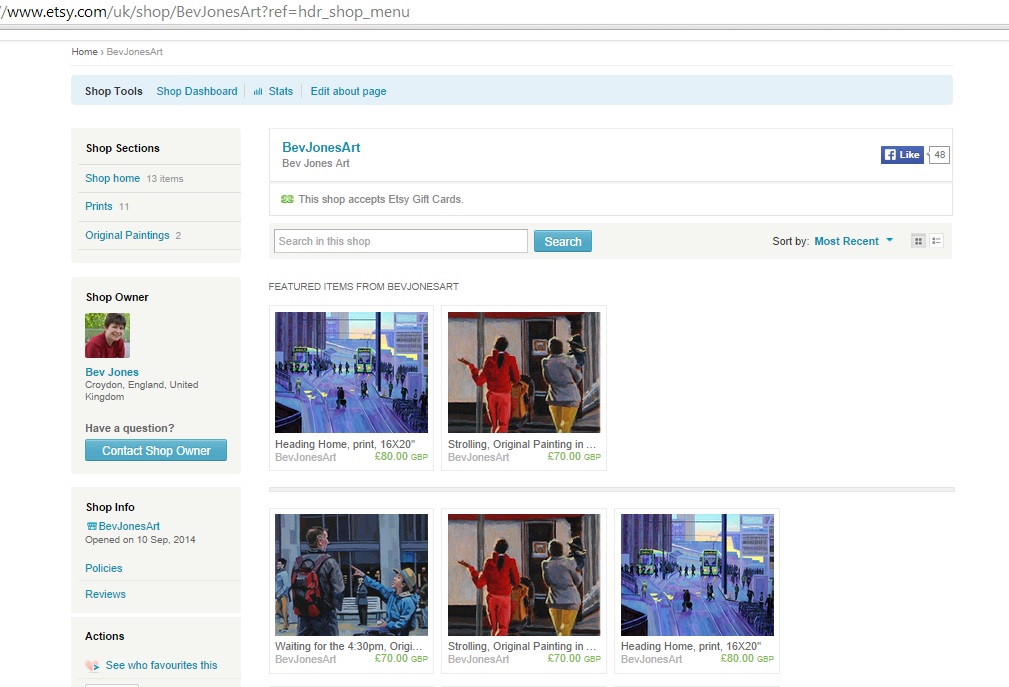Click the shop owner's profile photo
1009x687 pixels.
(107, 335)
